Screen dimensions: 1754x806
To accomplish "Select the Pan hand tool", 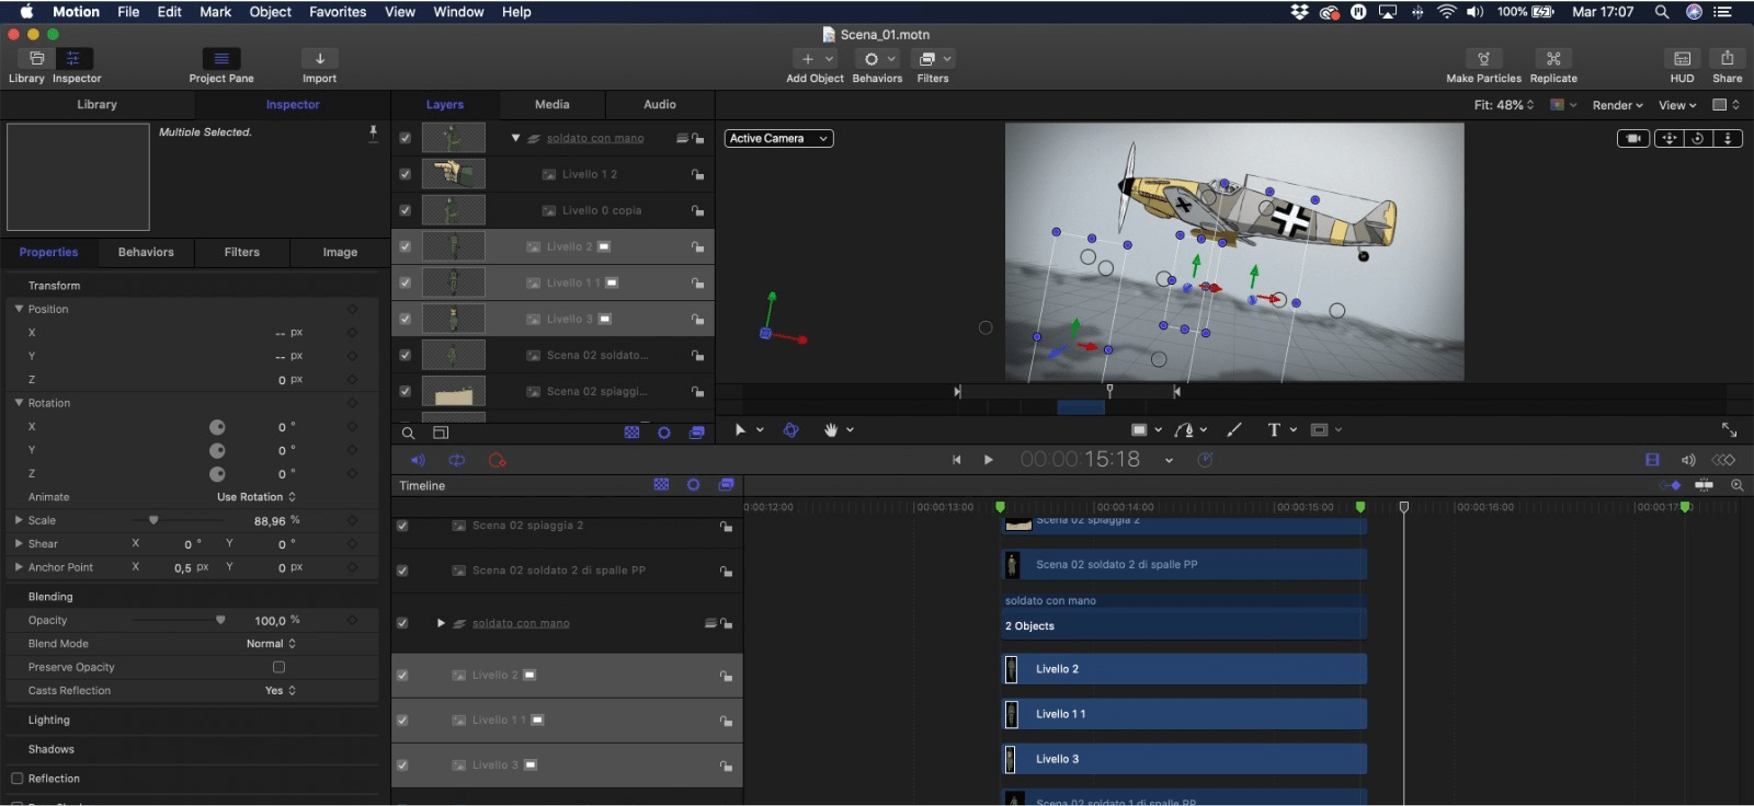I will pos(830,430).
